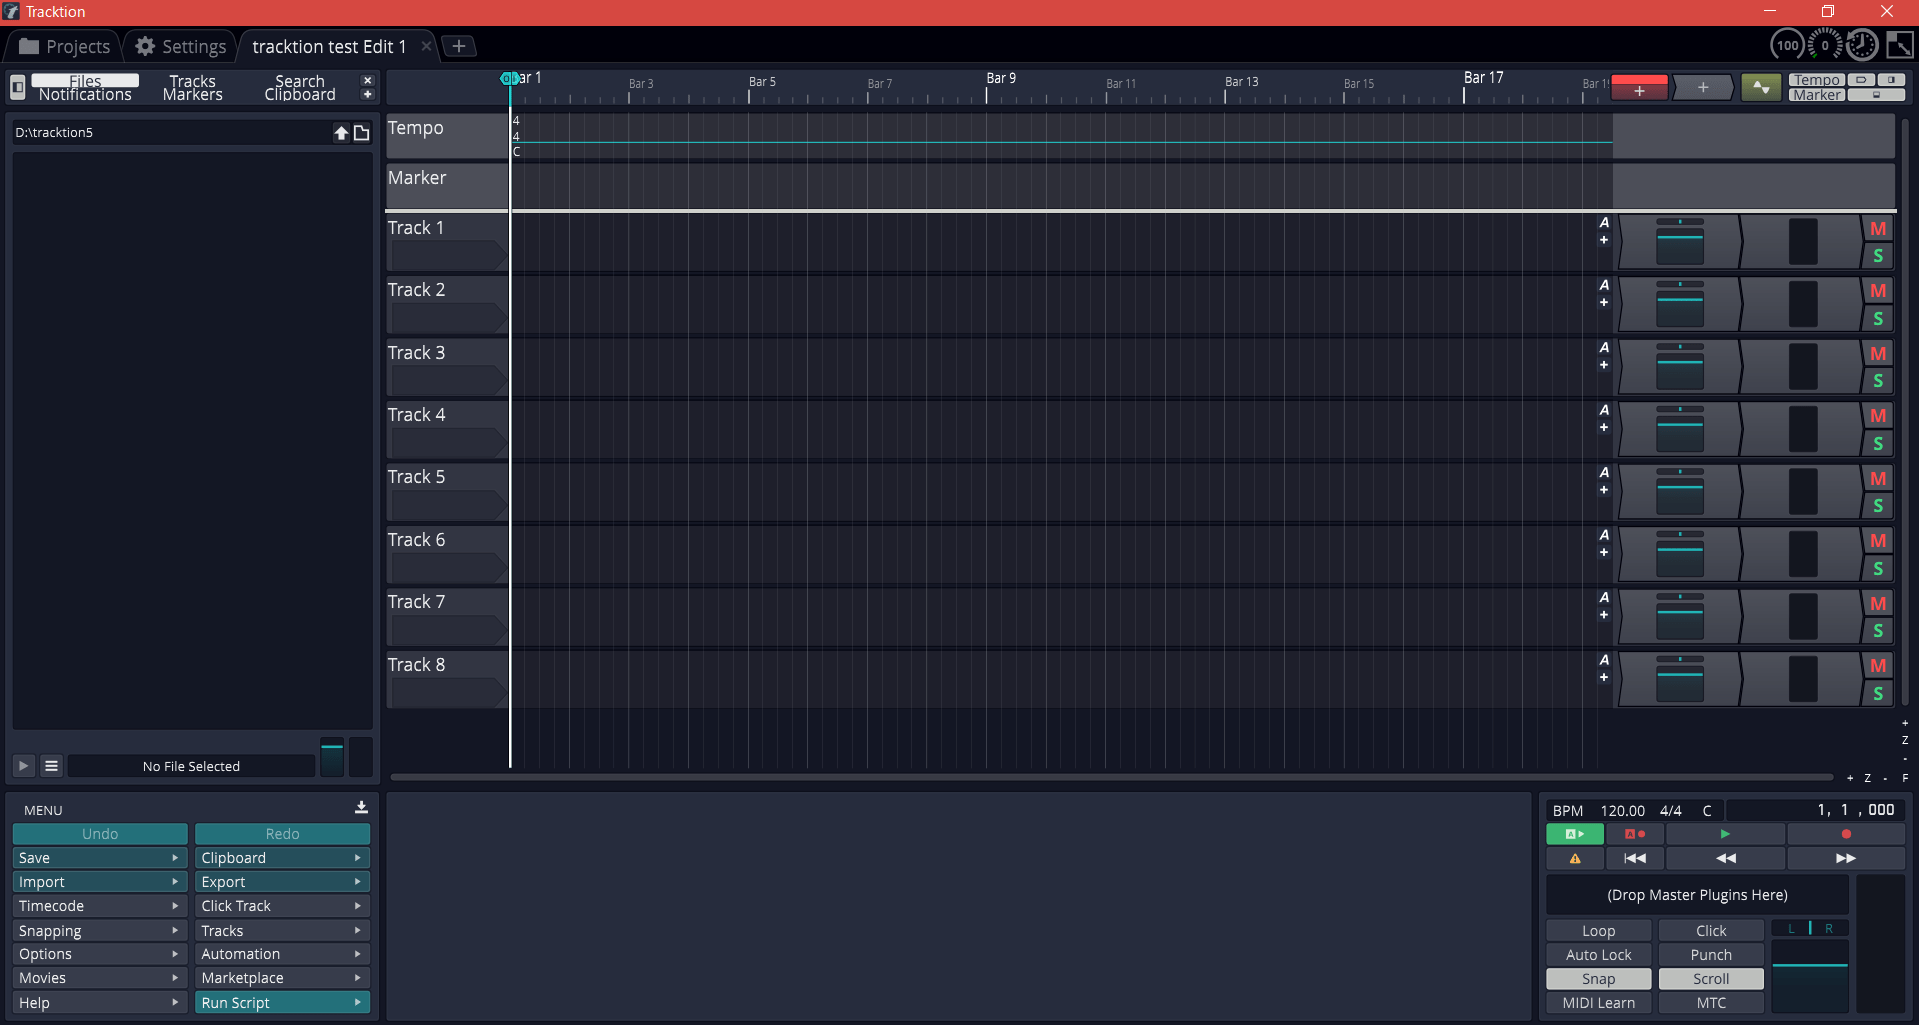The image size is (1919, 1025).
Task: Toggle the bottom panel layout button beside Marker
Action: tap(1876, 95)
